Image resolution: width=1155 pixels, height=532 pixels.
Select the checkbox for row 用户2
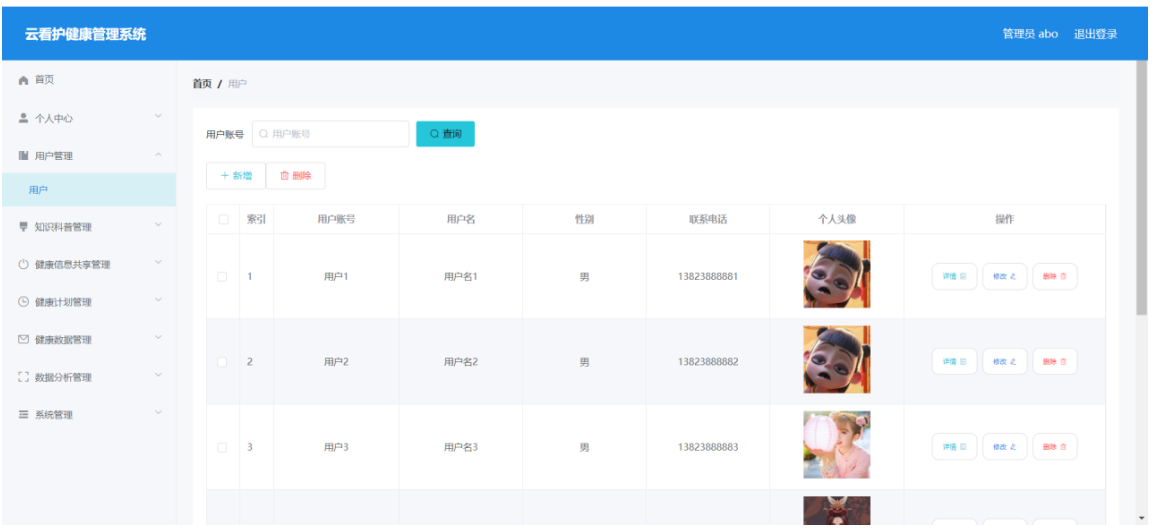(222, 362)
